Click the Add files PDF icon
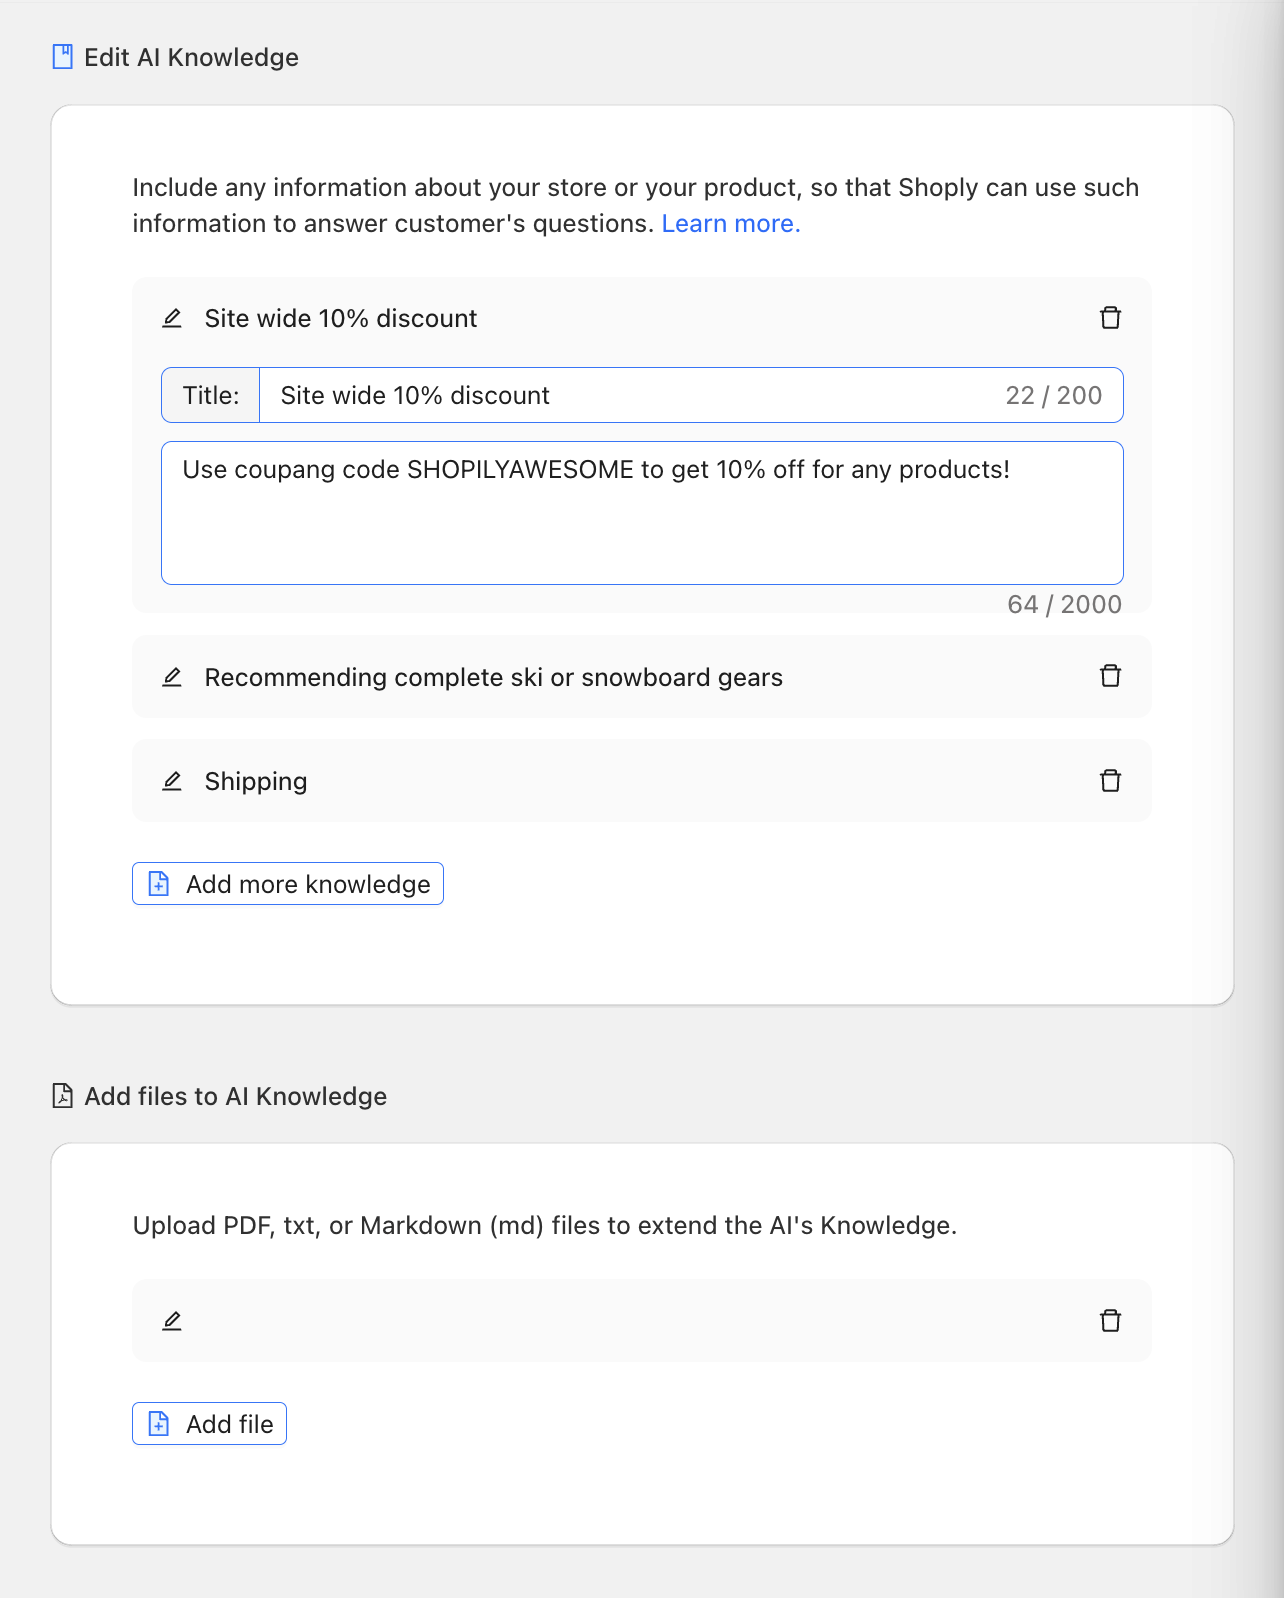 pyautogui.click(x=62, y=1096)
